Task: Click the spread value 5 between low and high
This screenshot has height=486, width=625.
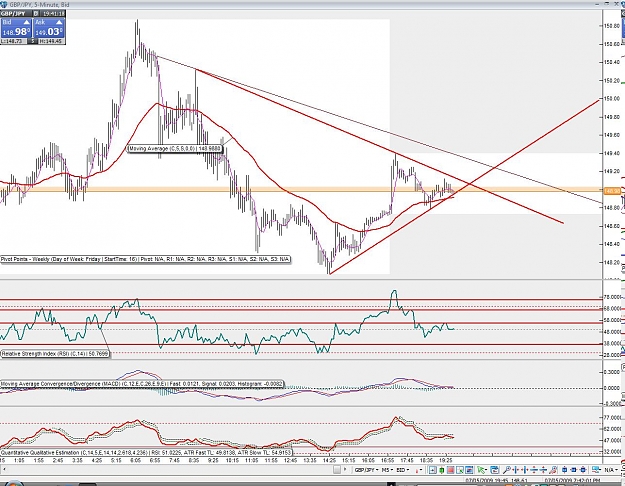Action: 32,41
